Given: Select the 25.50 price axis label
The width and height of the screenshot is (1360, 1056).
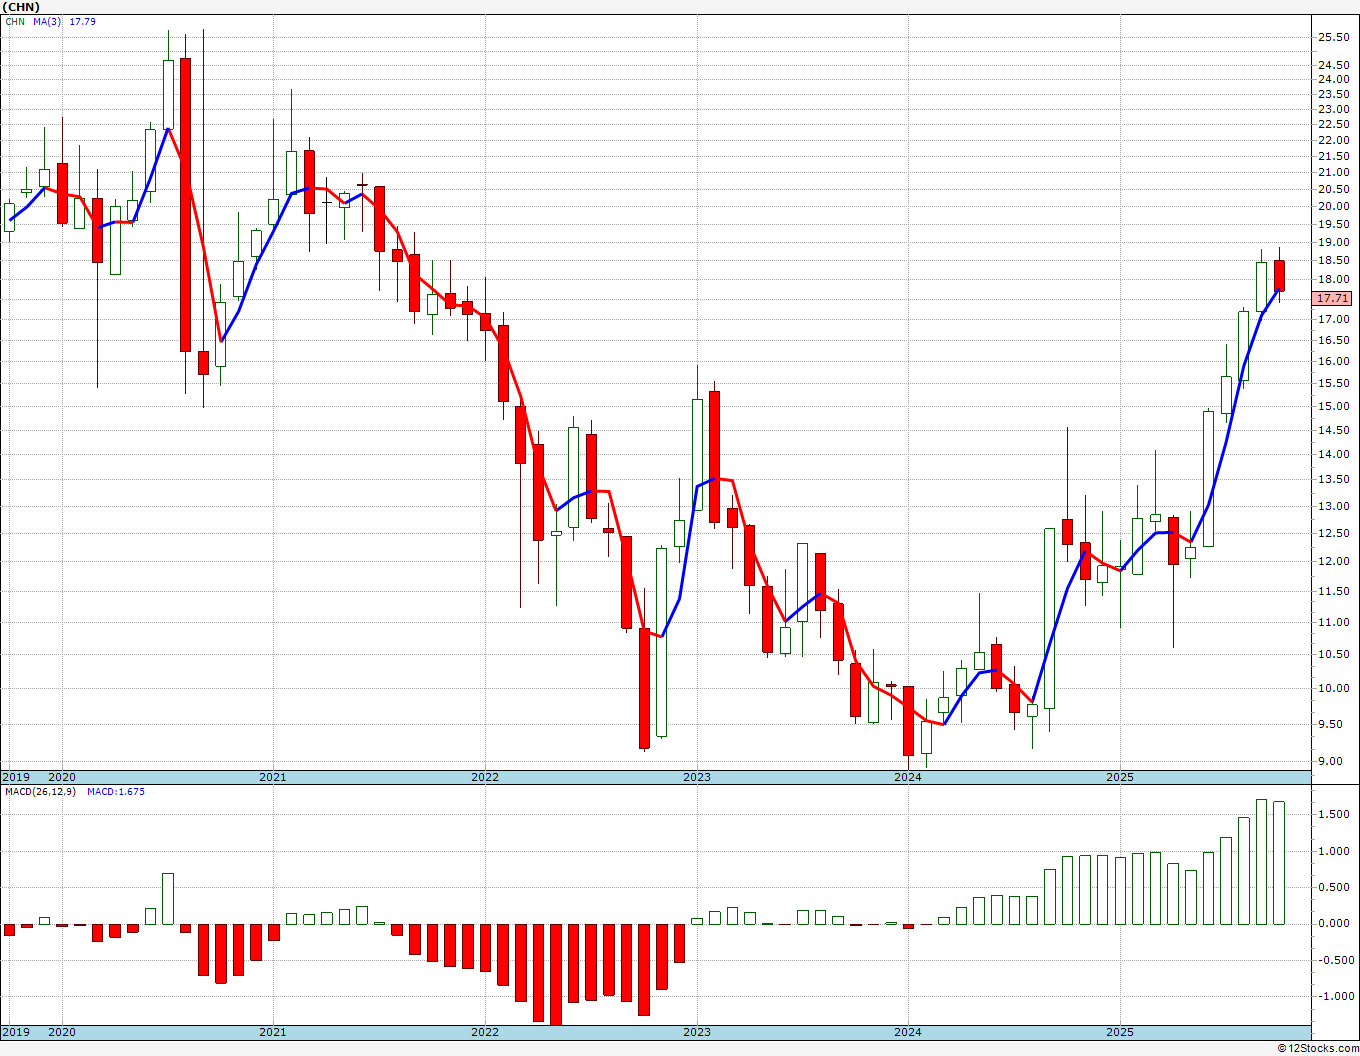Looking at the screenshot, I should [1332, 38].
